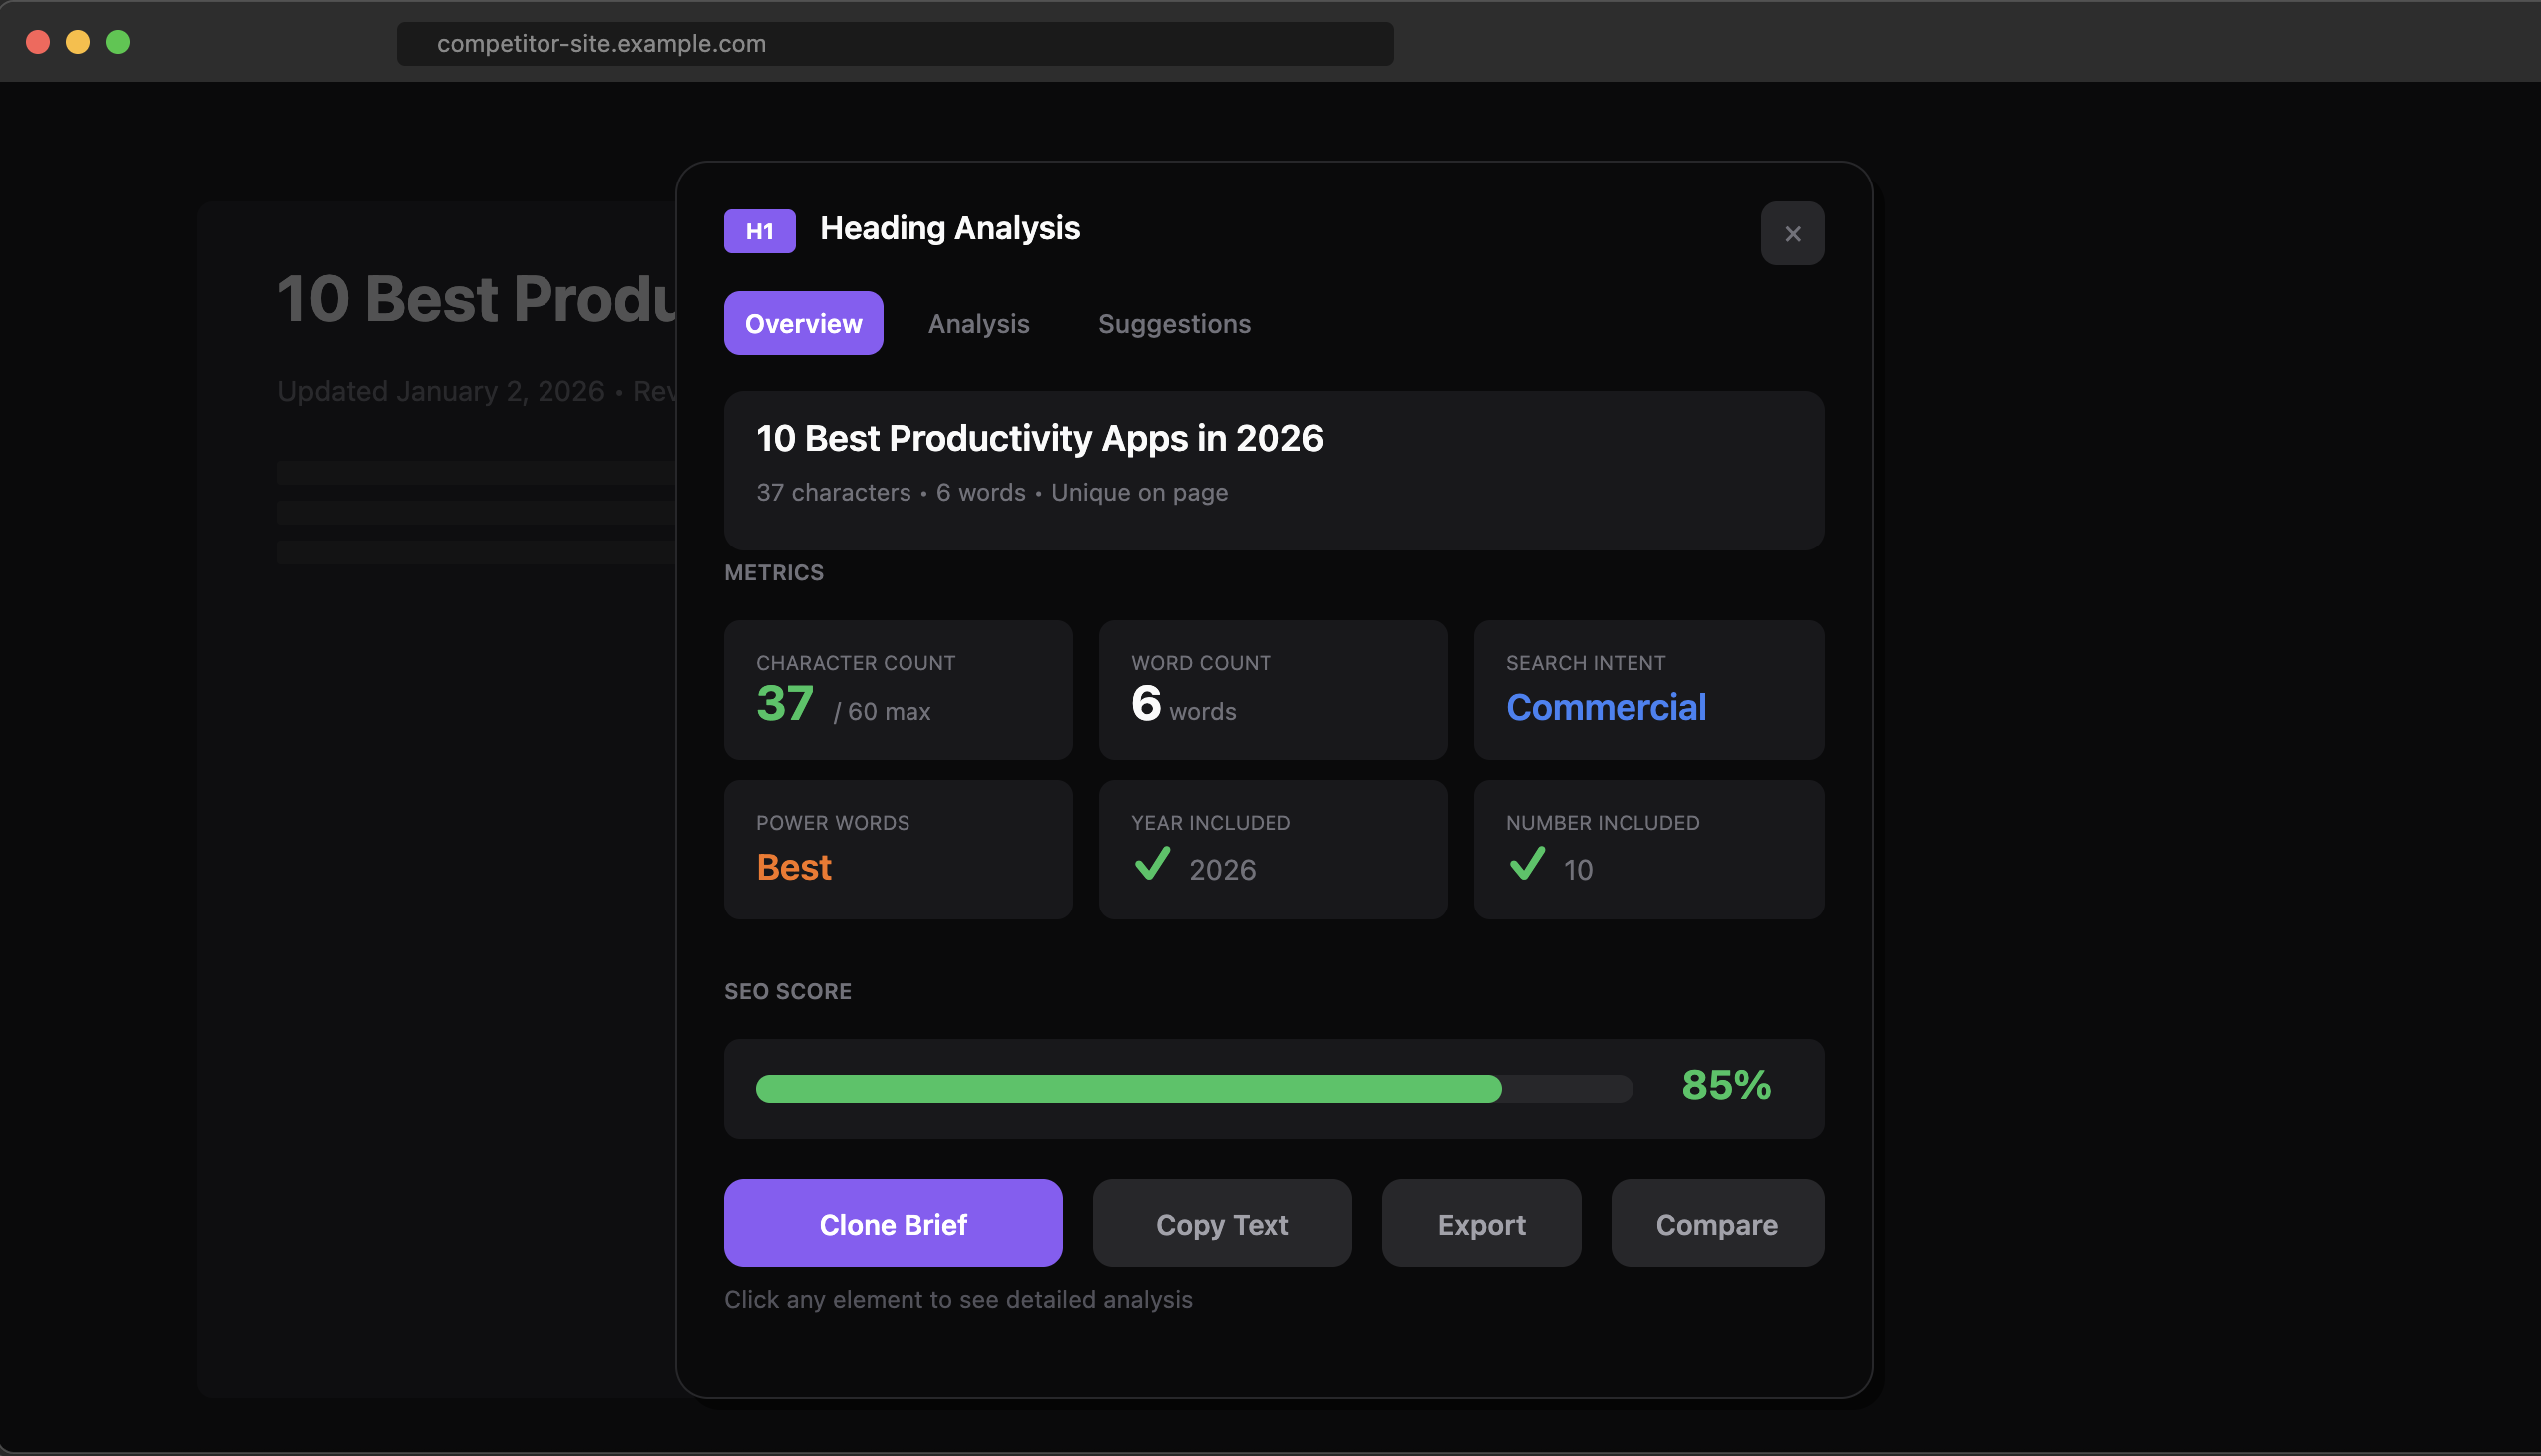This screenshot has width=2541, height=1456.
Task: Select the Overview tab
Action: click(803, 323)
